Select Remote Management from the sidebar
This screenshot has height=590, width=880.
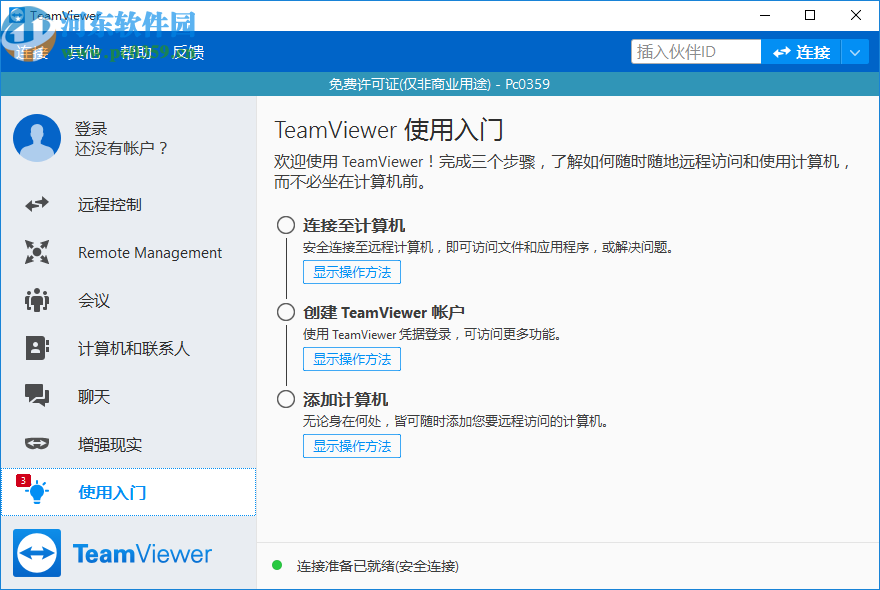[149, 252]
